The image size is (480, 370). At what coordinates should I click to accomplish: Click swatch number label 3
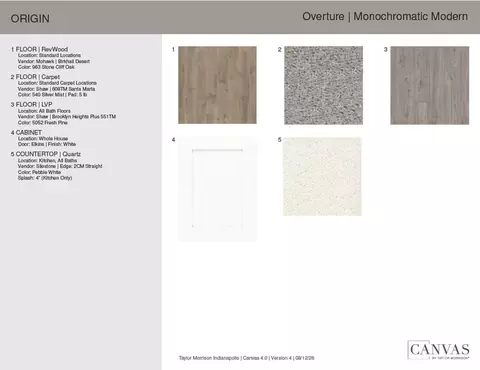386,49
